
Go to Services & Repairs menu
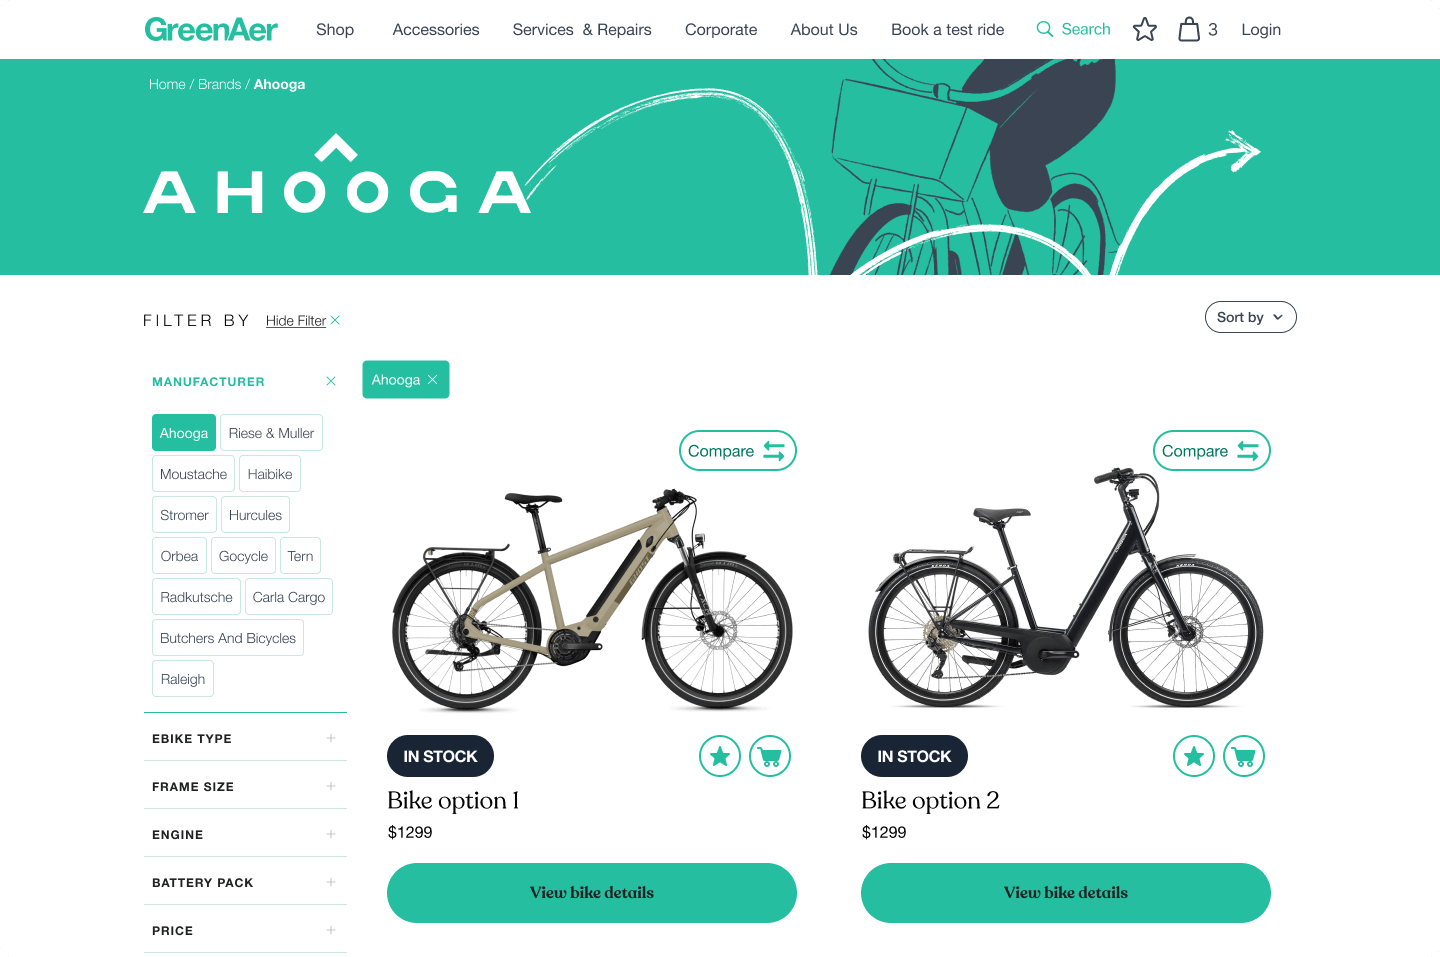click(582, 30)
